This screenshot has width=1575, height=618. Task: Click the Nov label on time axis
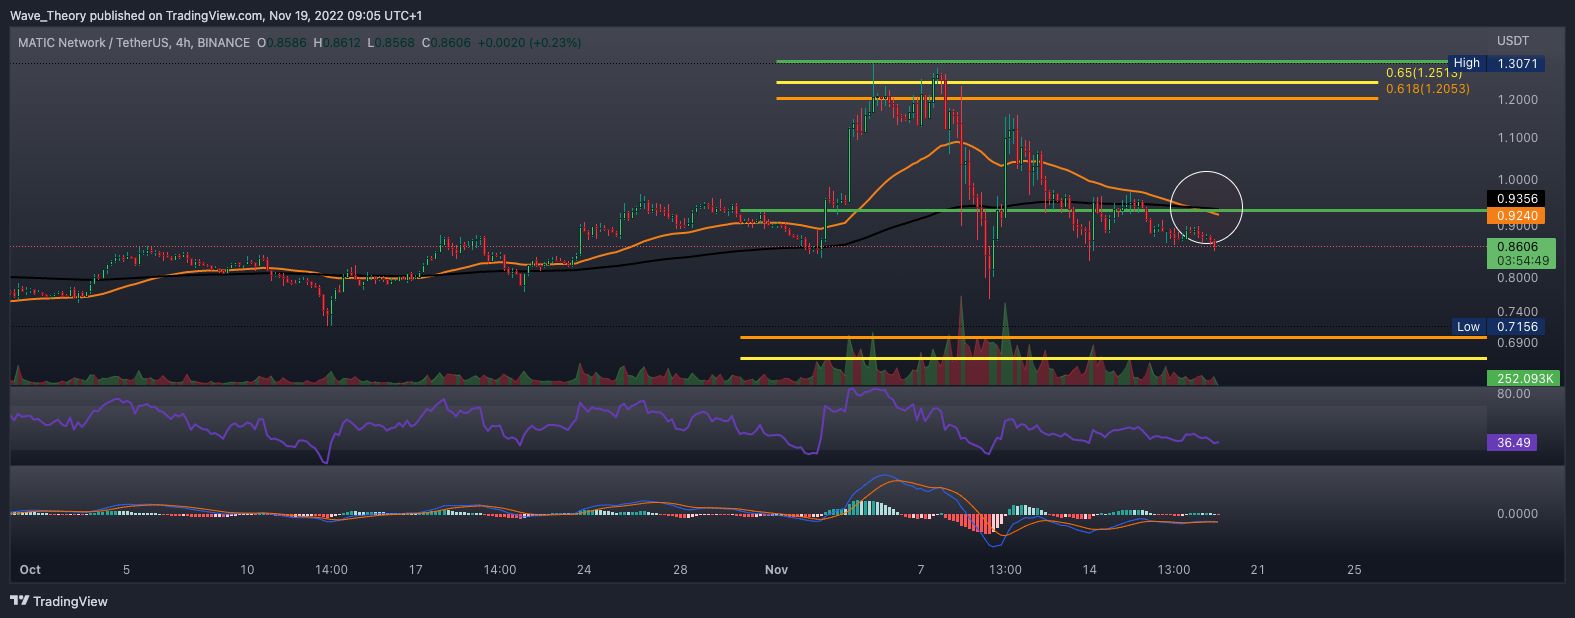(x=776, y=570)
